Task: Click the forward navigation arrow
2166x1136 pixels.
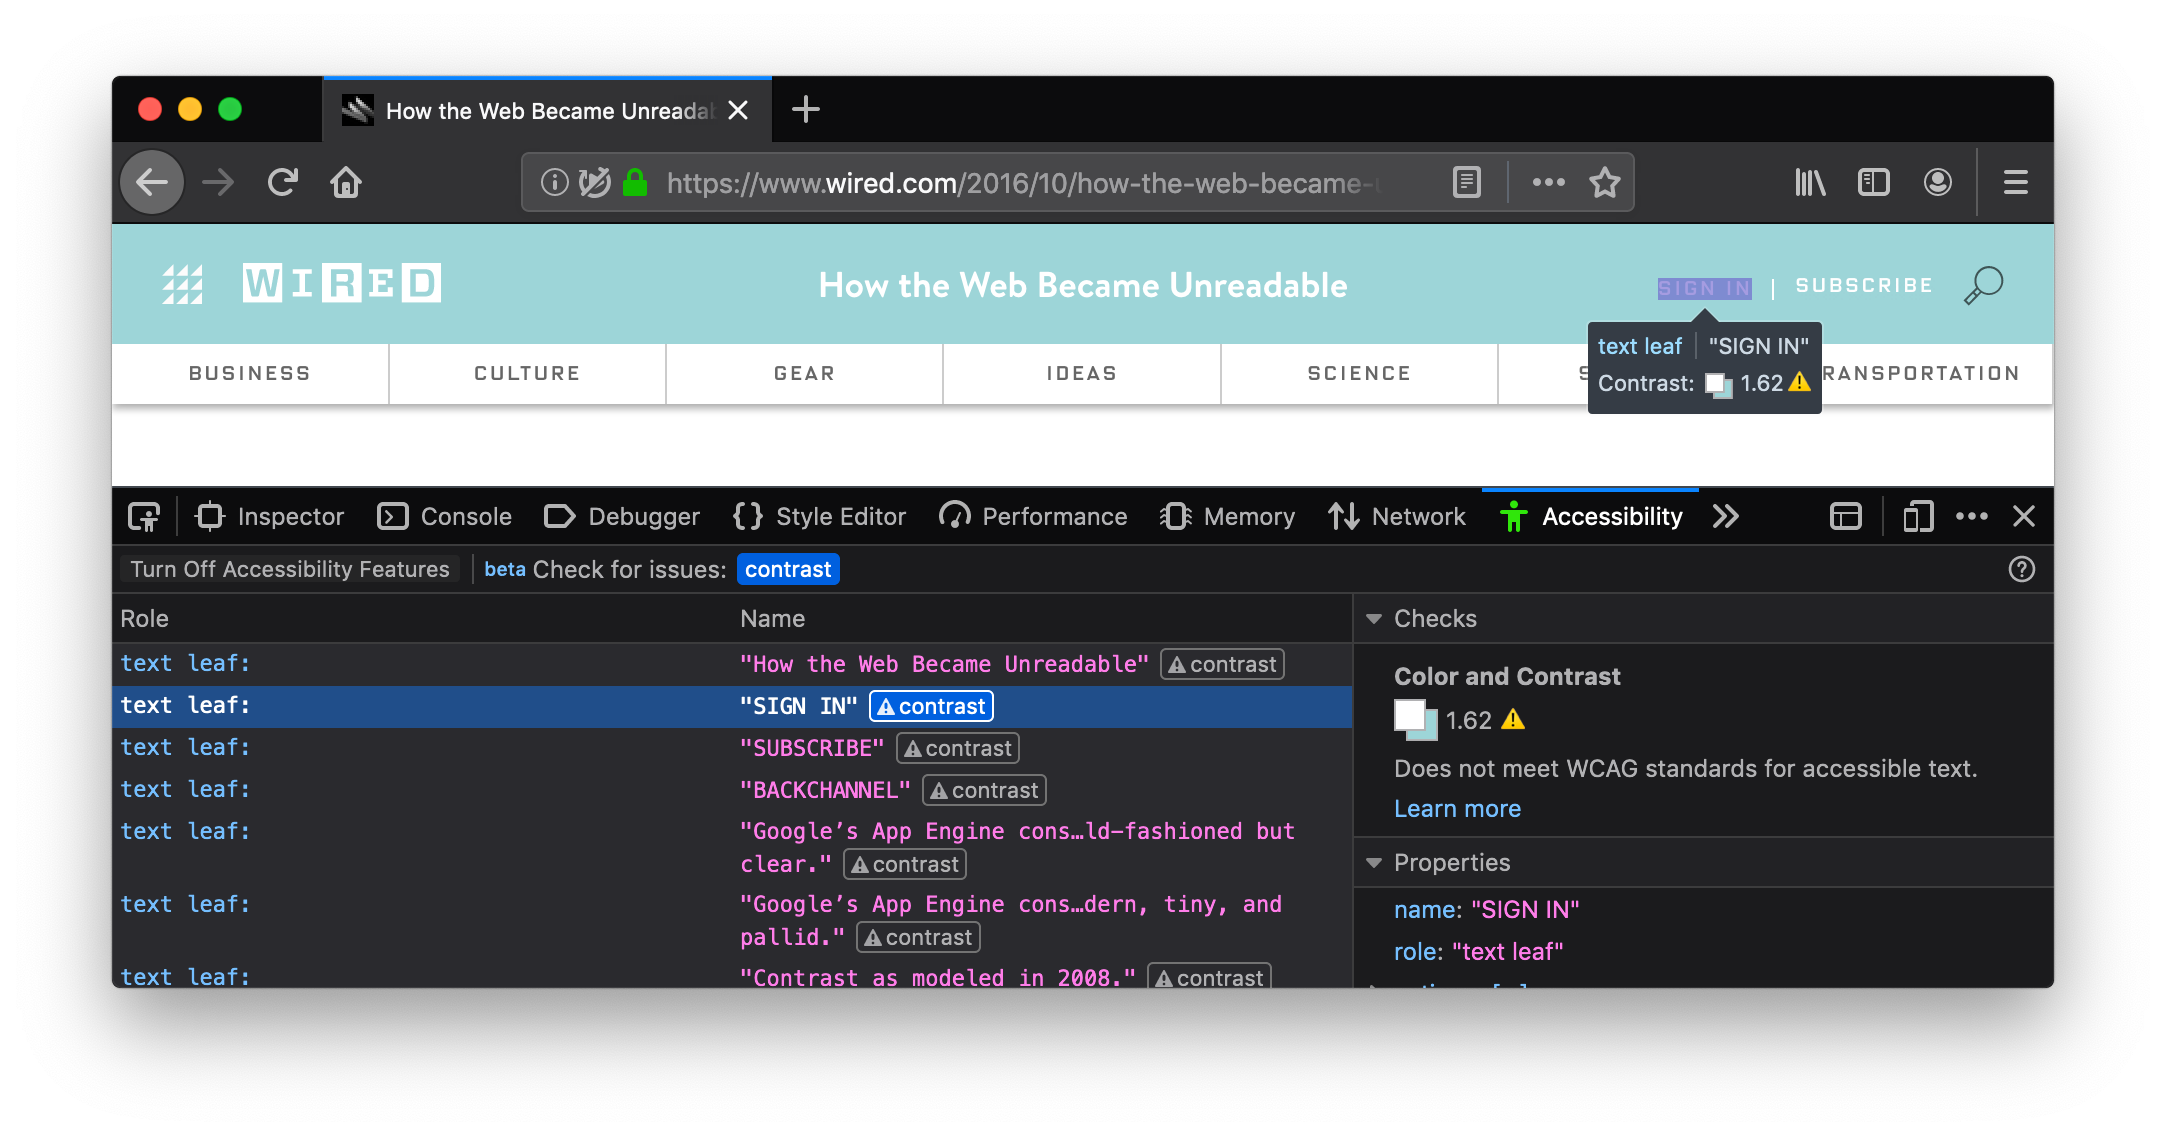Action: (x=217, y=182)
